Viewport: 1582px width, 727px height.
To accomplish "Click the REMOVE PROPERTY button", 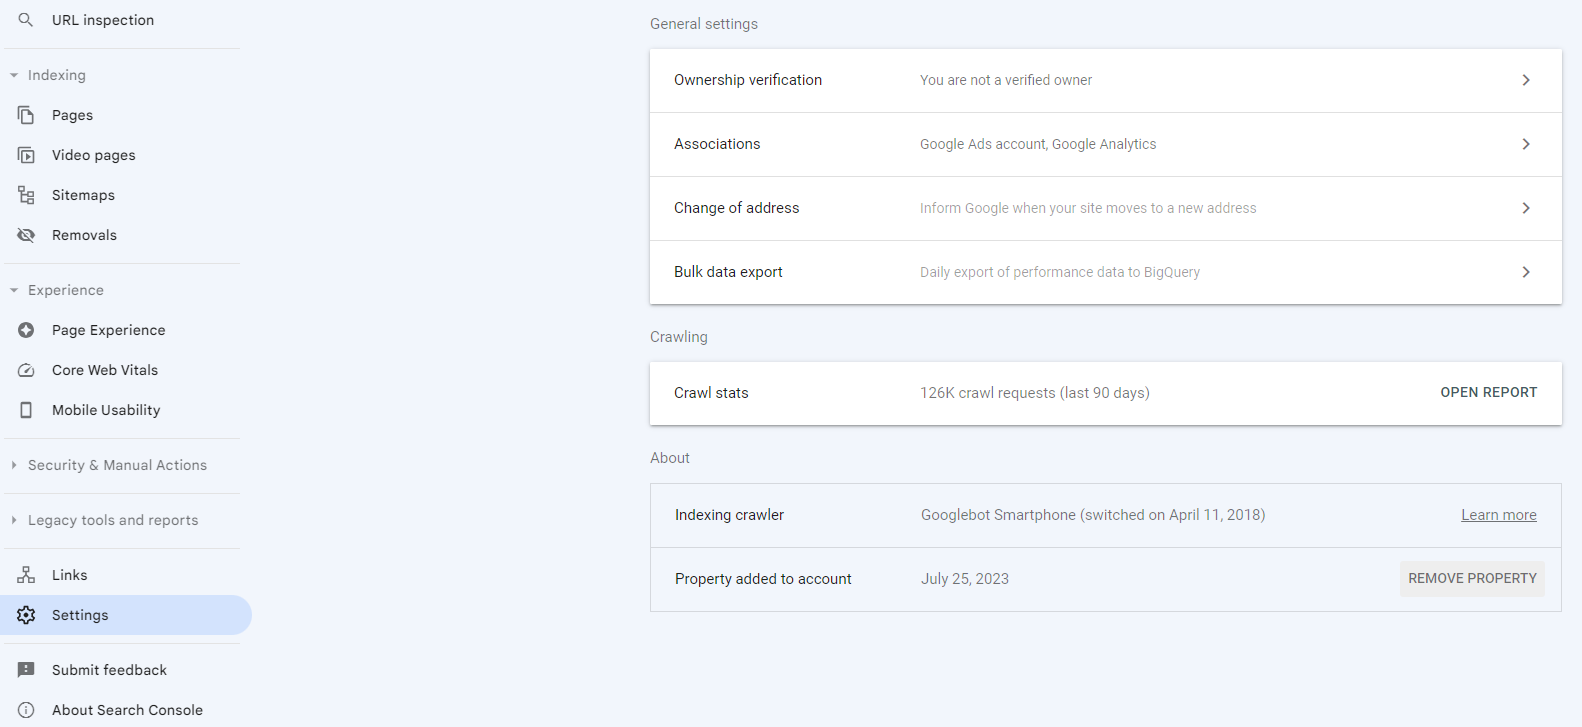I will click(1472, 579).
